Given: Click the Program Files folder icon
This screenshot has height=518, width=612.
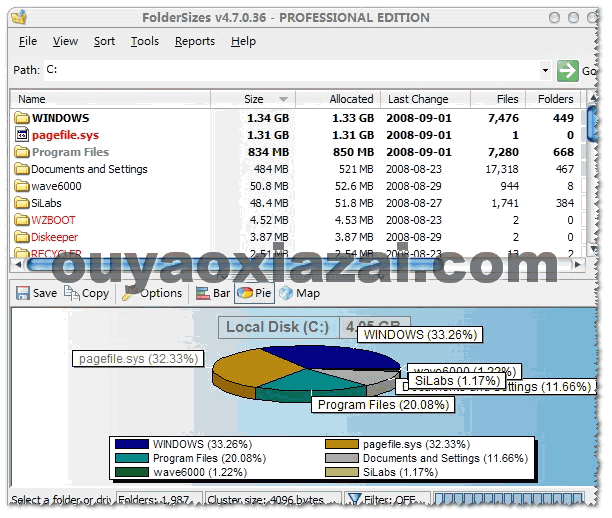Looking at the screenshot, I should 22,151.
